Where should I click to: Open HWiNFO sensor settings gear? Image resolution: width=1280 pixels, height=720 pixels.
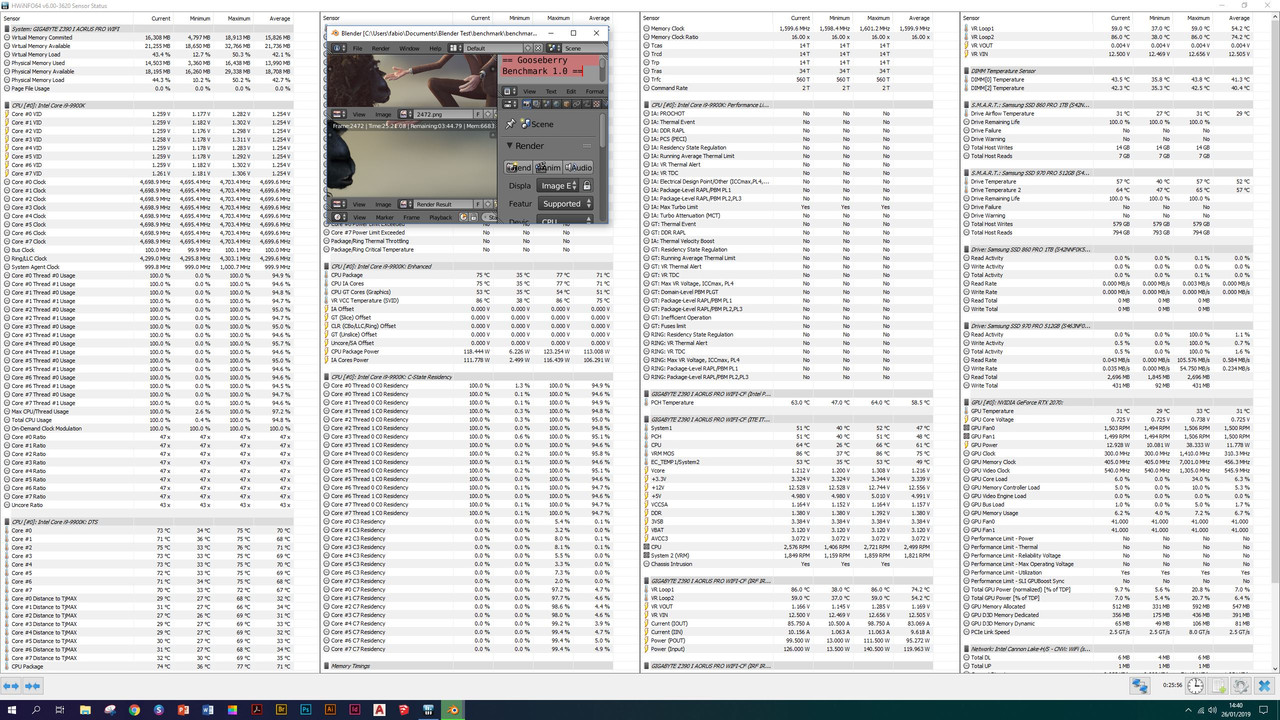coord(1240,686)
